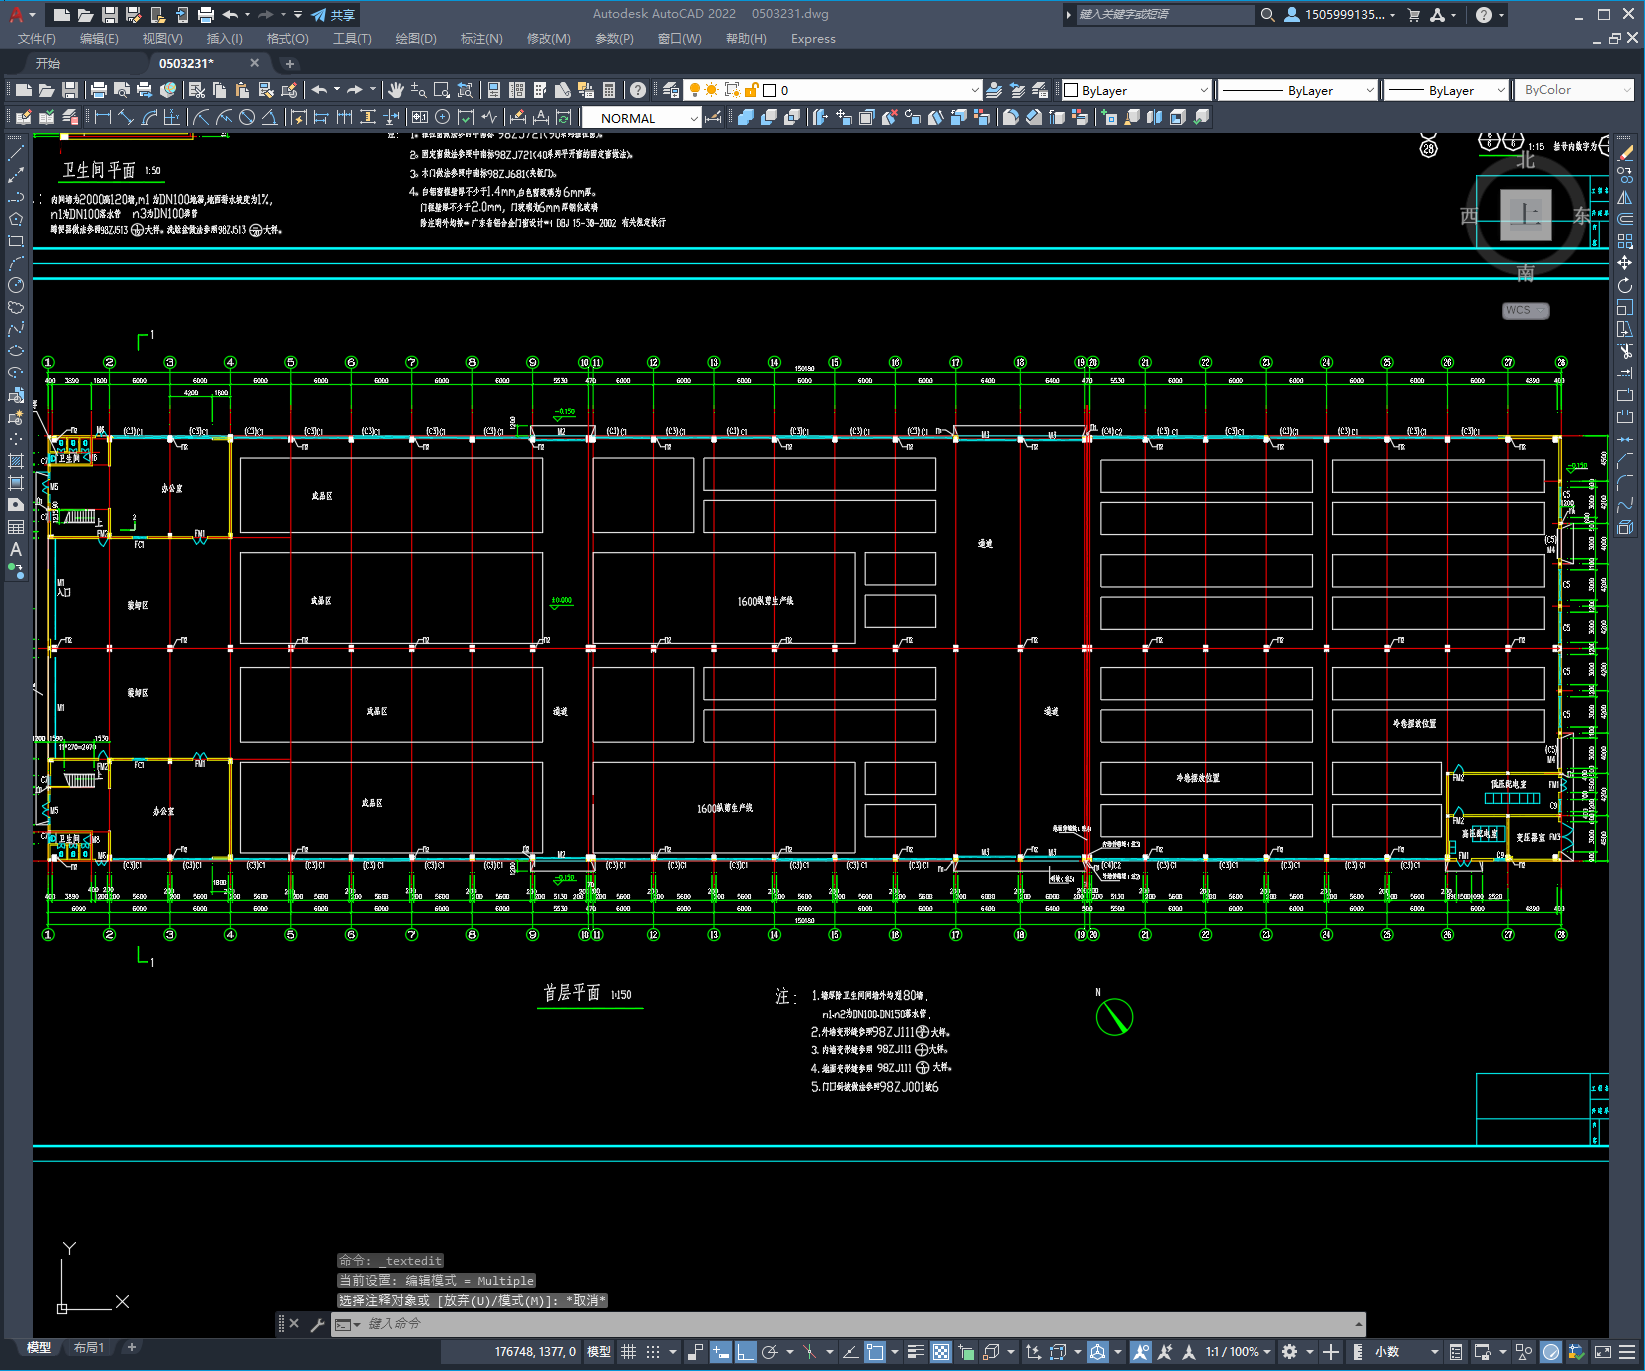Select the Circle tool in draw toolbar
Image resolution: width=1645 pixels, height=1371 pixels.
(16, 285)
